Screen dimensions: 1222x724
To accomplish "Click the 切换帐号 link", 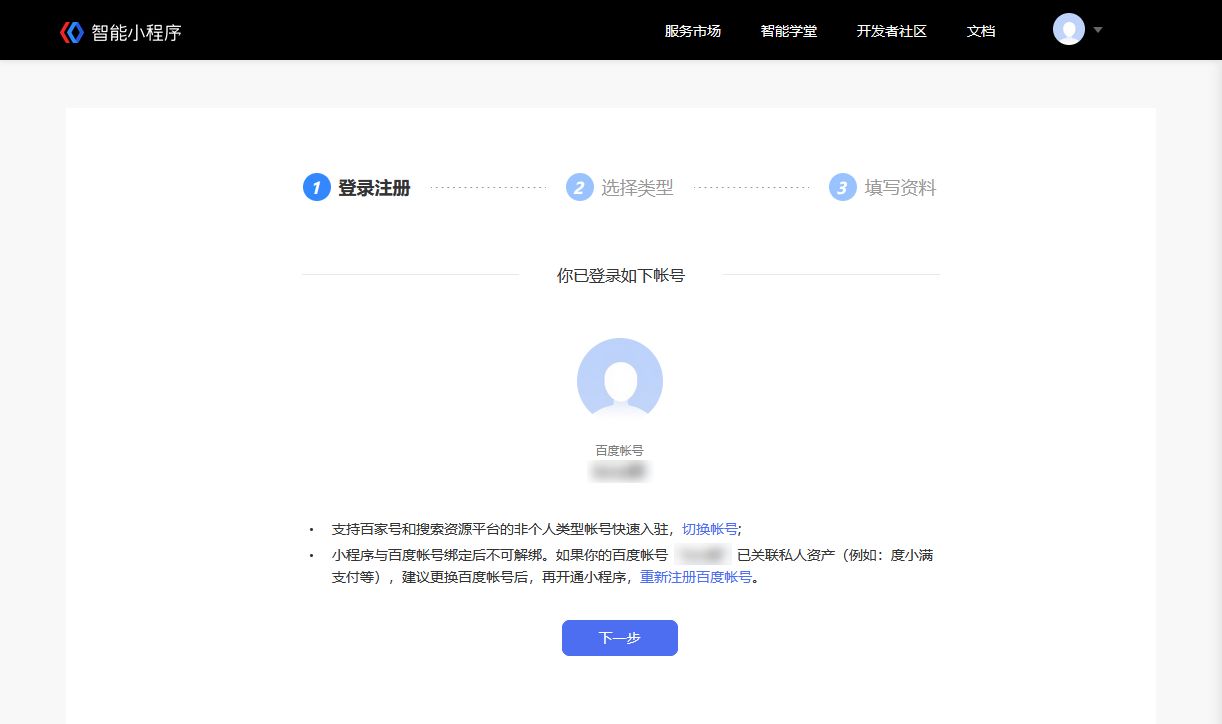I will [x=710, y=529].
